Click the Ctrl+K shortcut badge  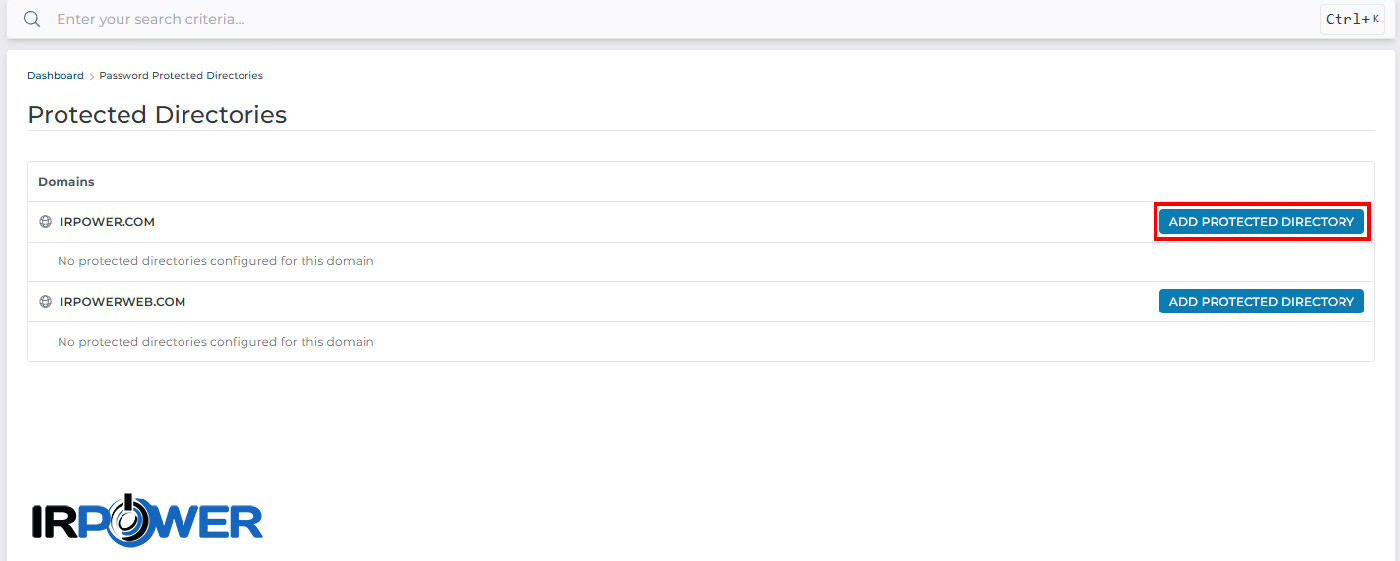1352,19
